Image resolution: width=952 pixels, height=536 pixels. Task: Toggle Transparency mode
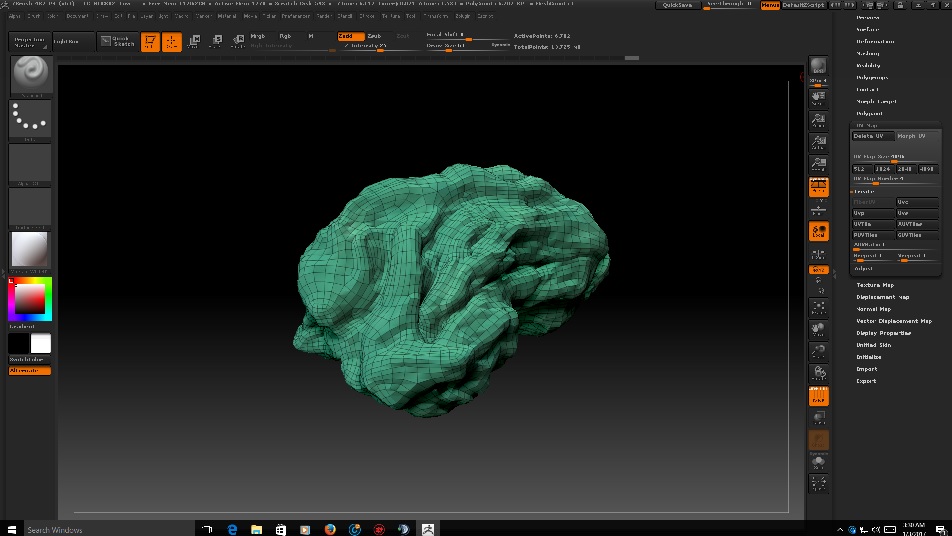818,418
